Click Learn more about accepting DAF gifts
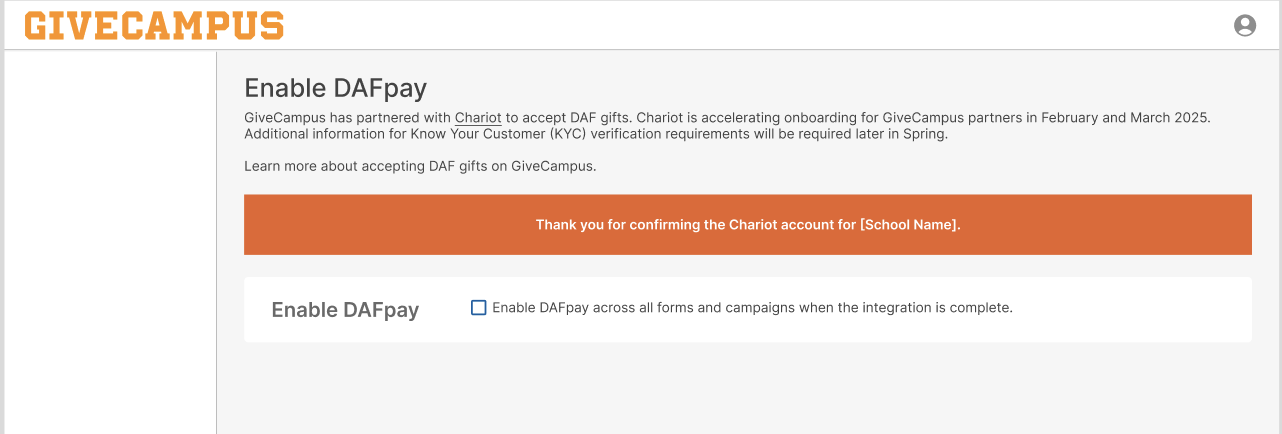This screenshot has width=1282, height=434. [x=420, y=166]
